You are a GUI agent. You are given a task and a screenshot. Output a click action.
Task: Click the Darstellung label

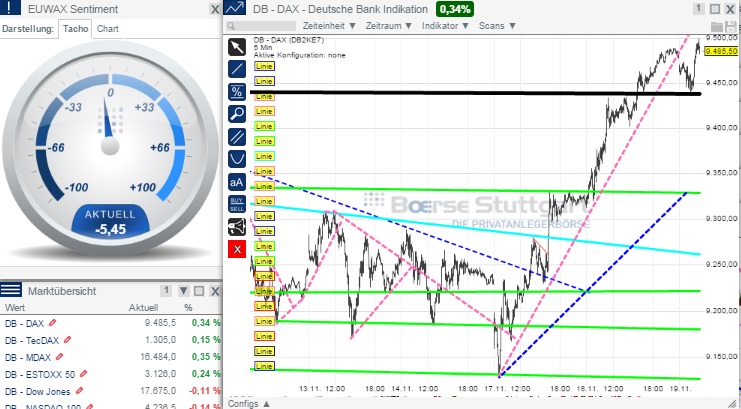(27, 29)
